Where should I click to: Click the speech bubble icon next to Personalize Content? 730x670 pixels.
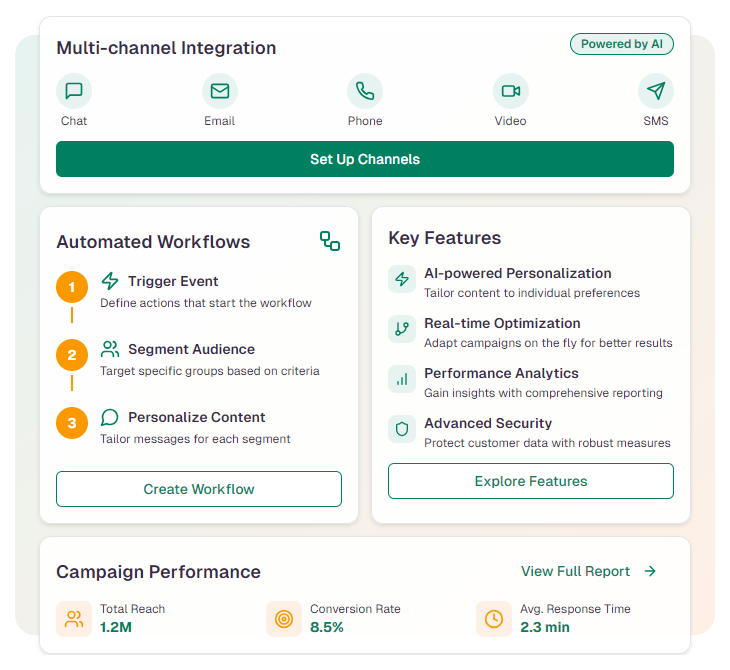pyautogui.click(x=110, y=417)
